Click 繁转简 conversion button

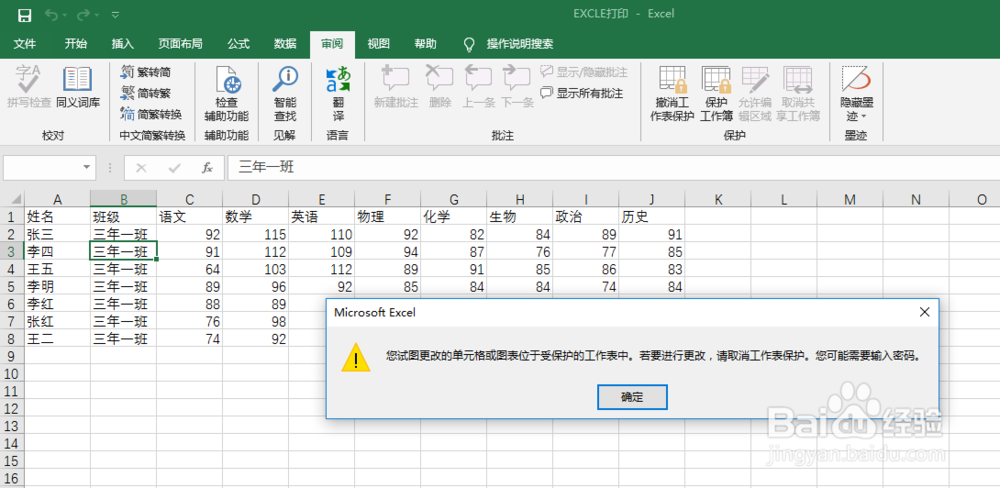click(147, 72)
